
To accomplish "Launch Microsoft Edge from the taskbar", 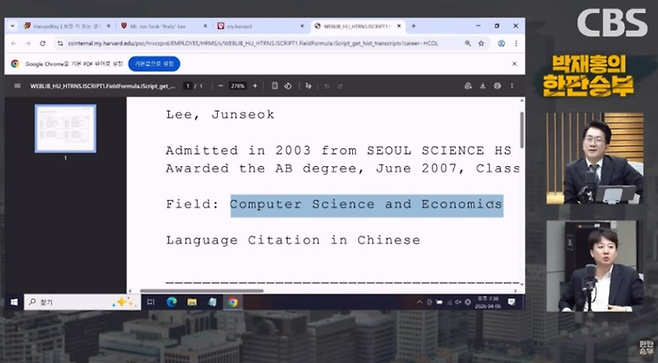I will (171, 302).
